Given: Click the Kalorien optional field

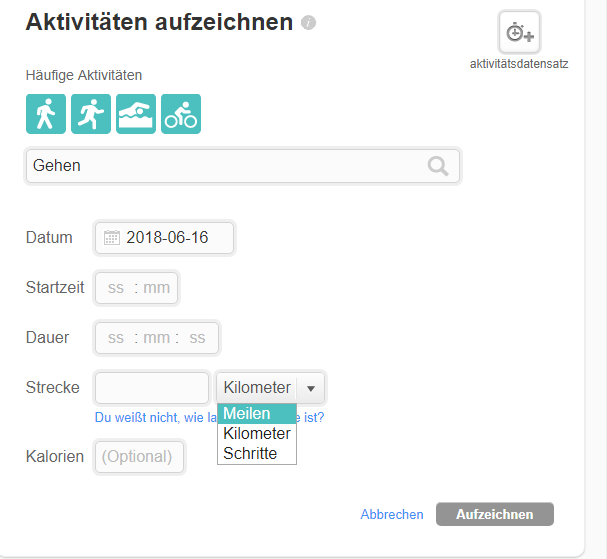Looking at the screenshot, I should 139,457.
